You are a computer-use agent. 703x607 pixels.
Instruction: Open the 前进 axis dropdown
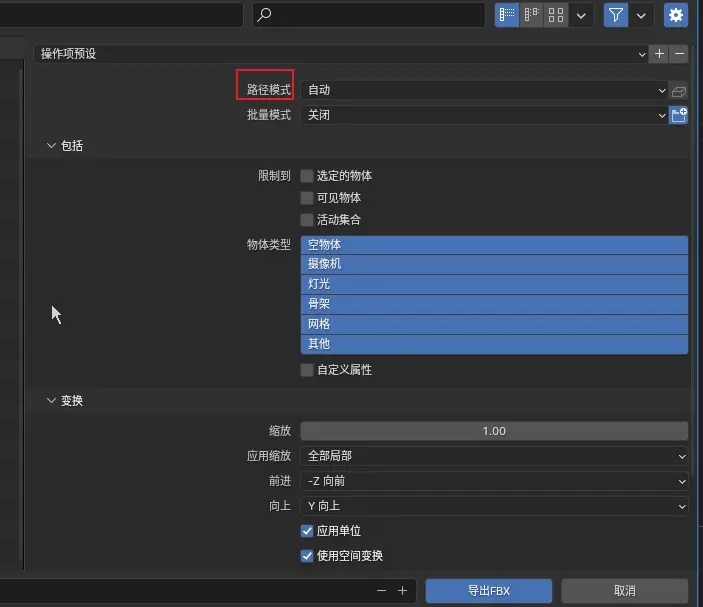click(494, 481)
